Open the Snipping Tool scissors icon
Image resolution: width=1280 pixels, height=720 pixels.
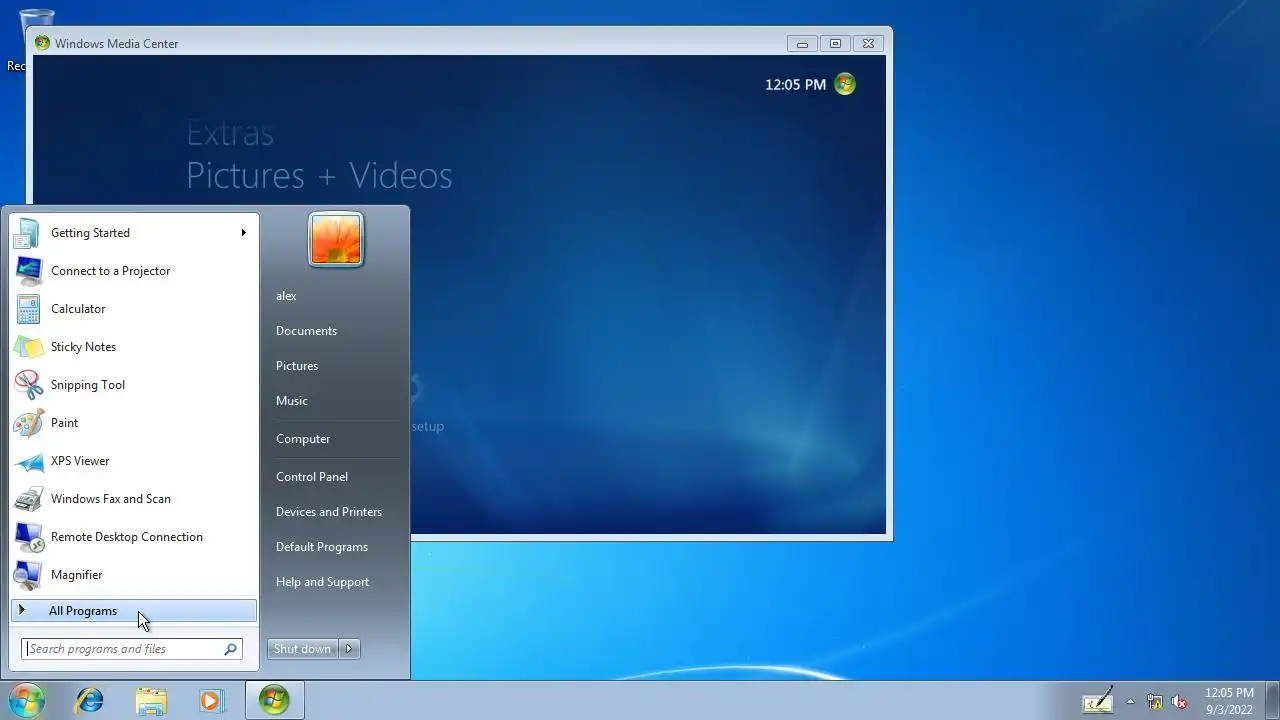pos(28,385)
